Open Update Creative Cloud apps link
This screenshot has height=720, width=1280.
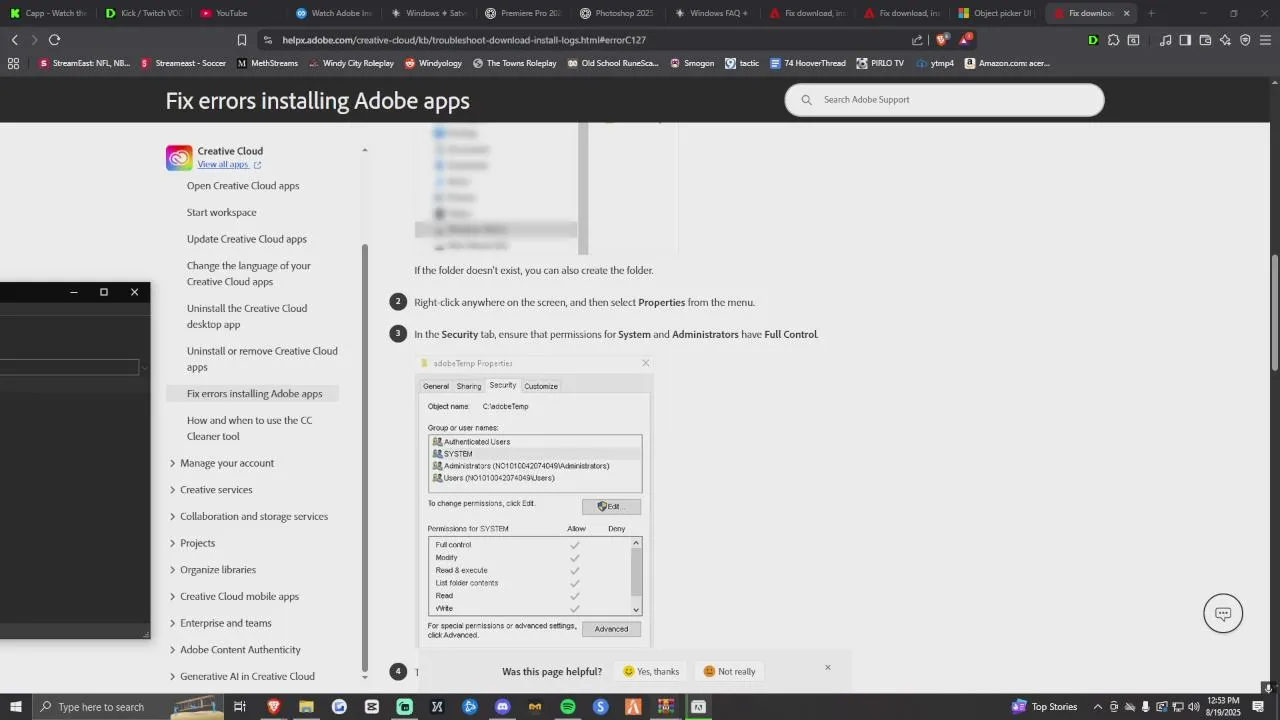(247, 239)
